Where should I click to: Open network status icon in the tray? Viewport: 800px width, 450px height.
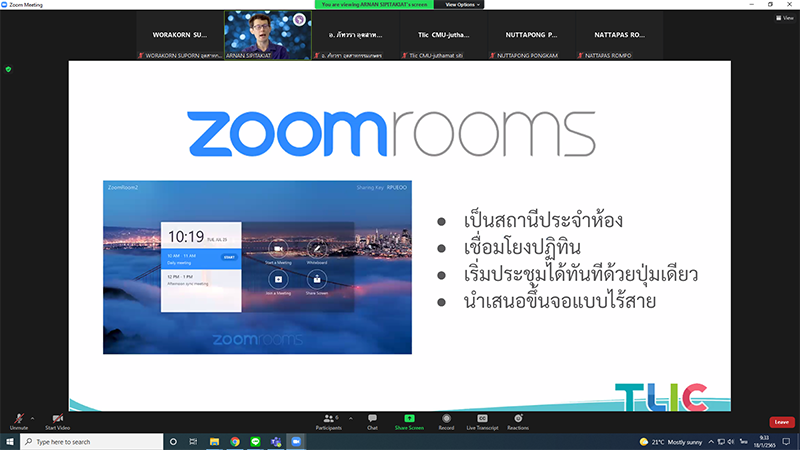[x=721, y=442]
